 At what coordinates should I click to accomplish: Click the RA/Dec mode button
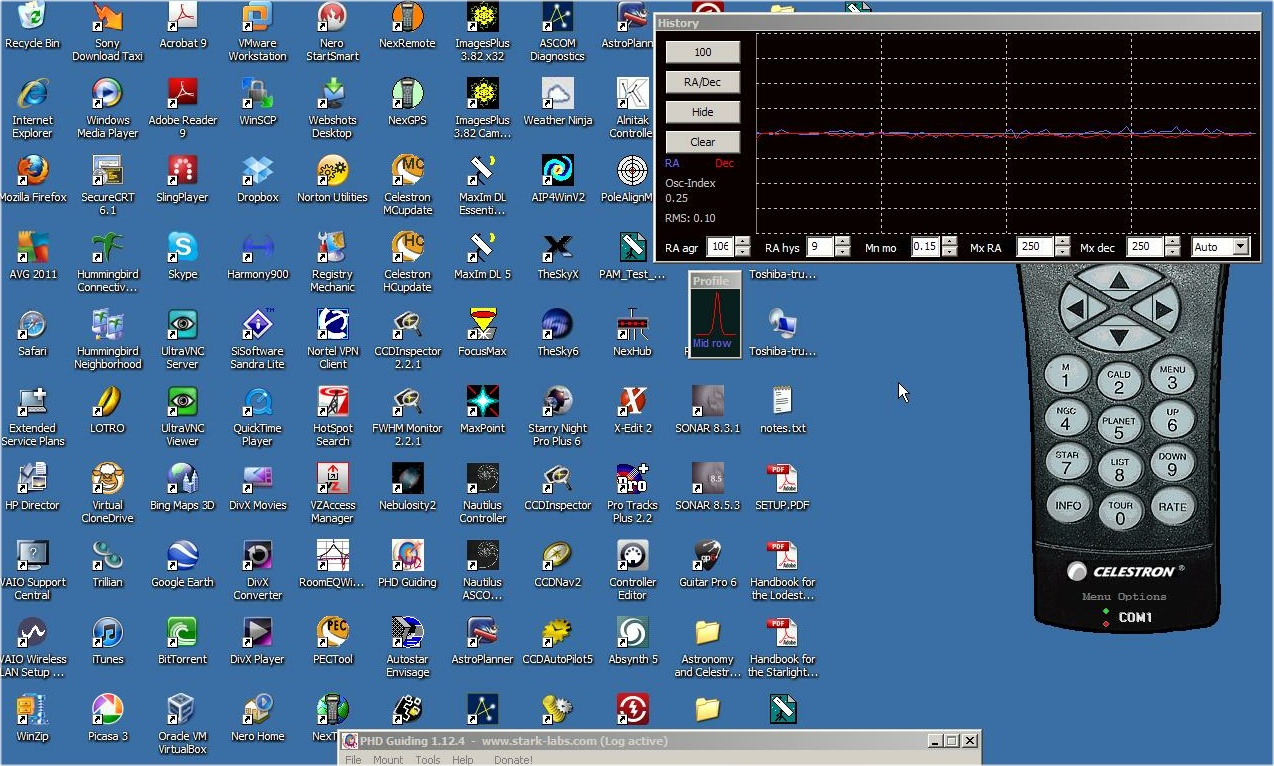point(703,82)
